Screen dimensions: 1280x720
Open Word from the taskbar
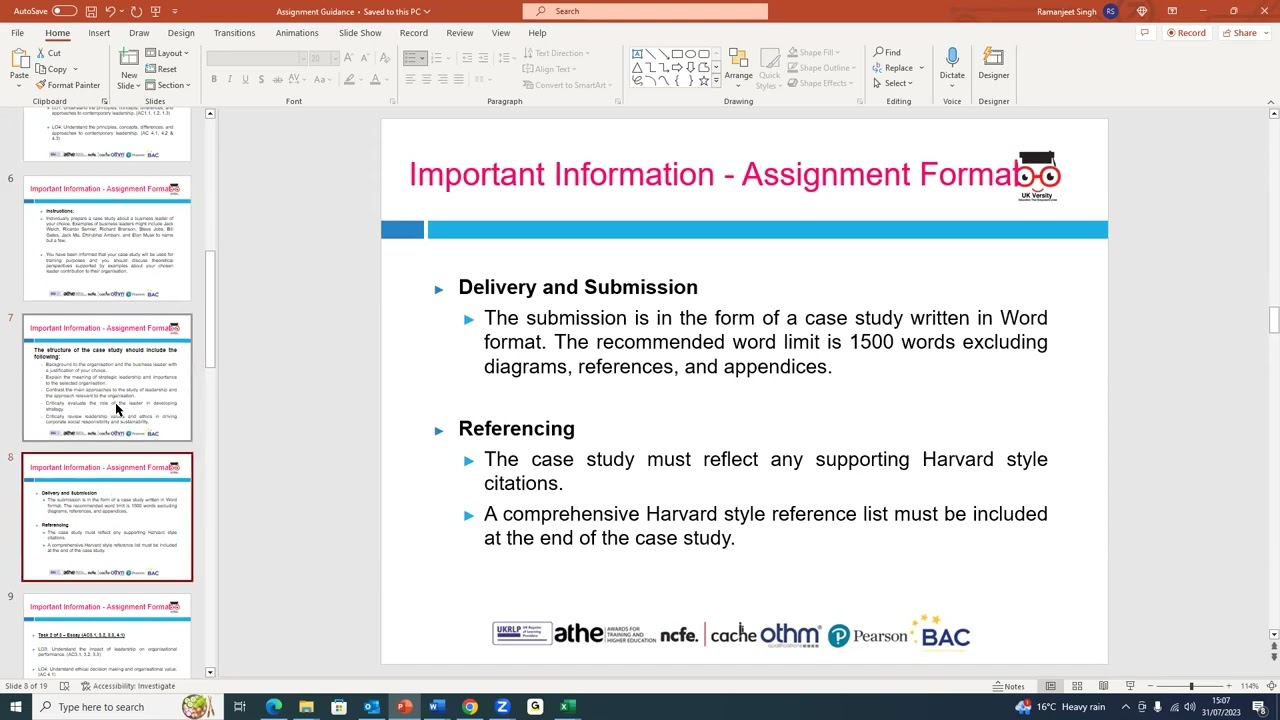(x=436, y=707)
